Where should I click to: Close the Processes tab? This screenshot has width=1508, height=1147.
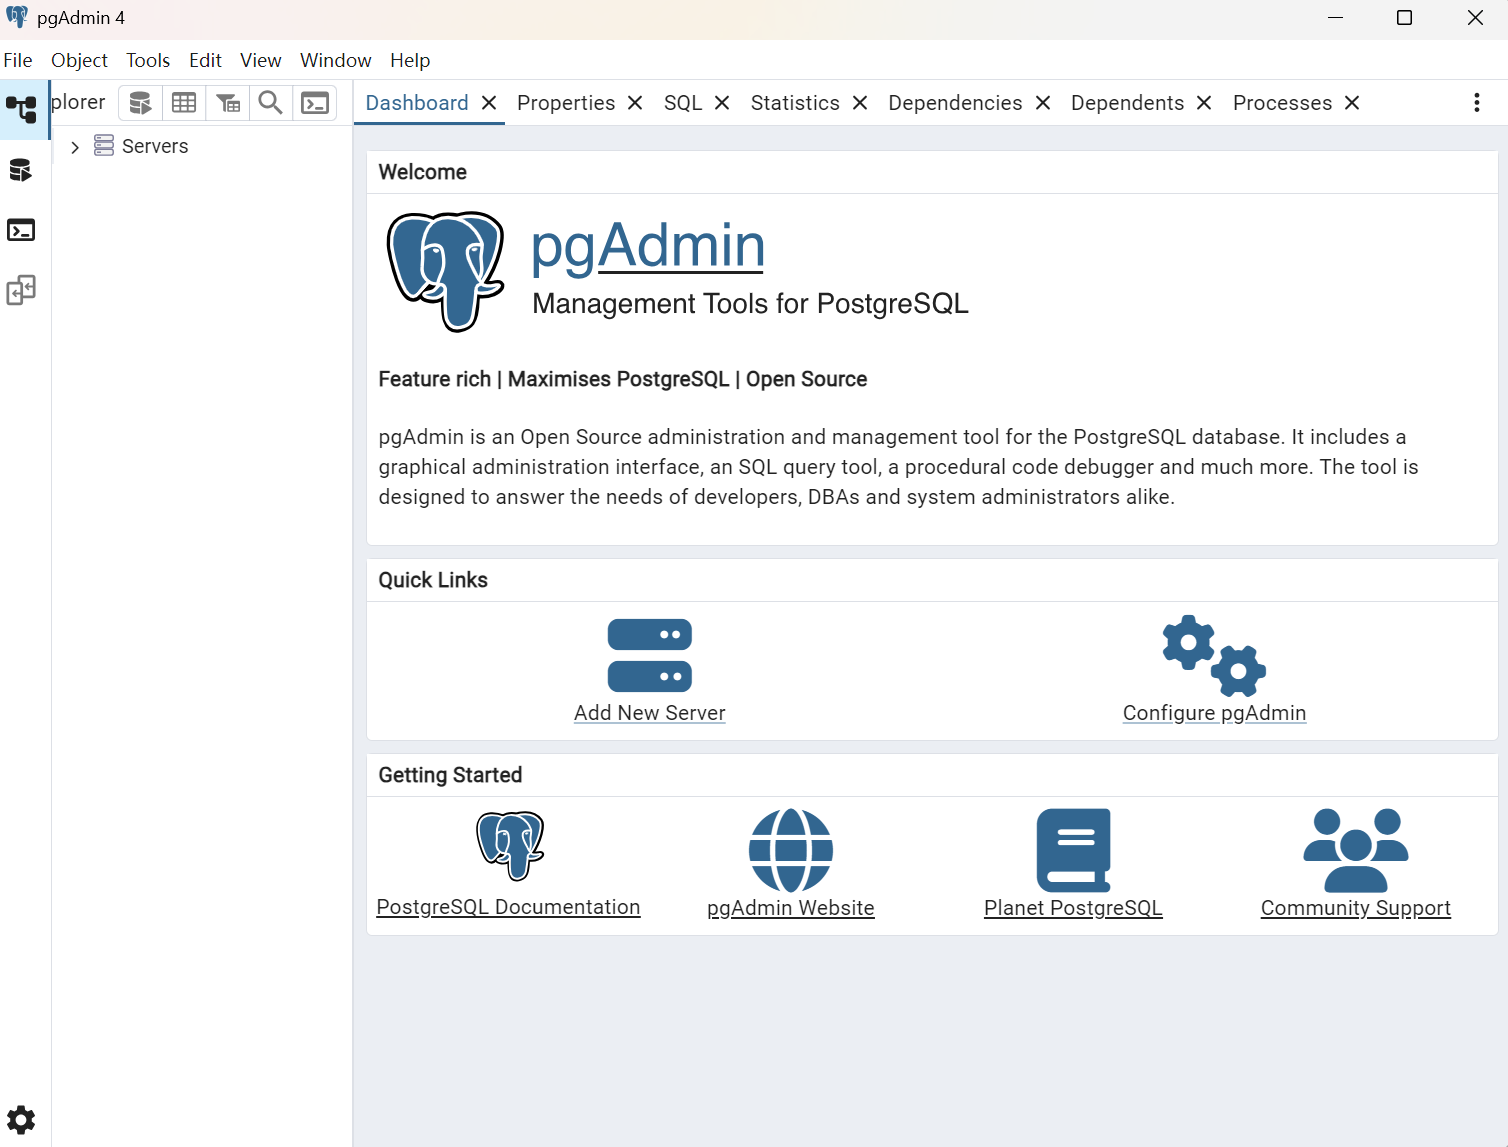[x=1352, y=103]
